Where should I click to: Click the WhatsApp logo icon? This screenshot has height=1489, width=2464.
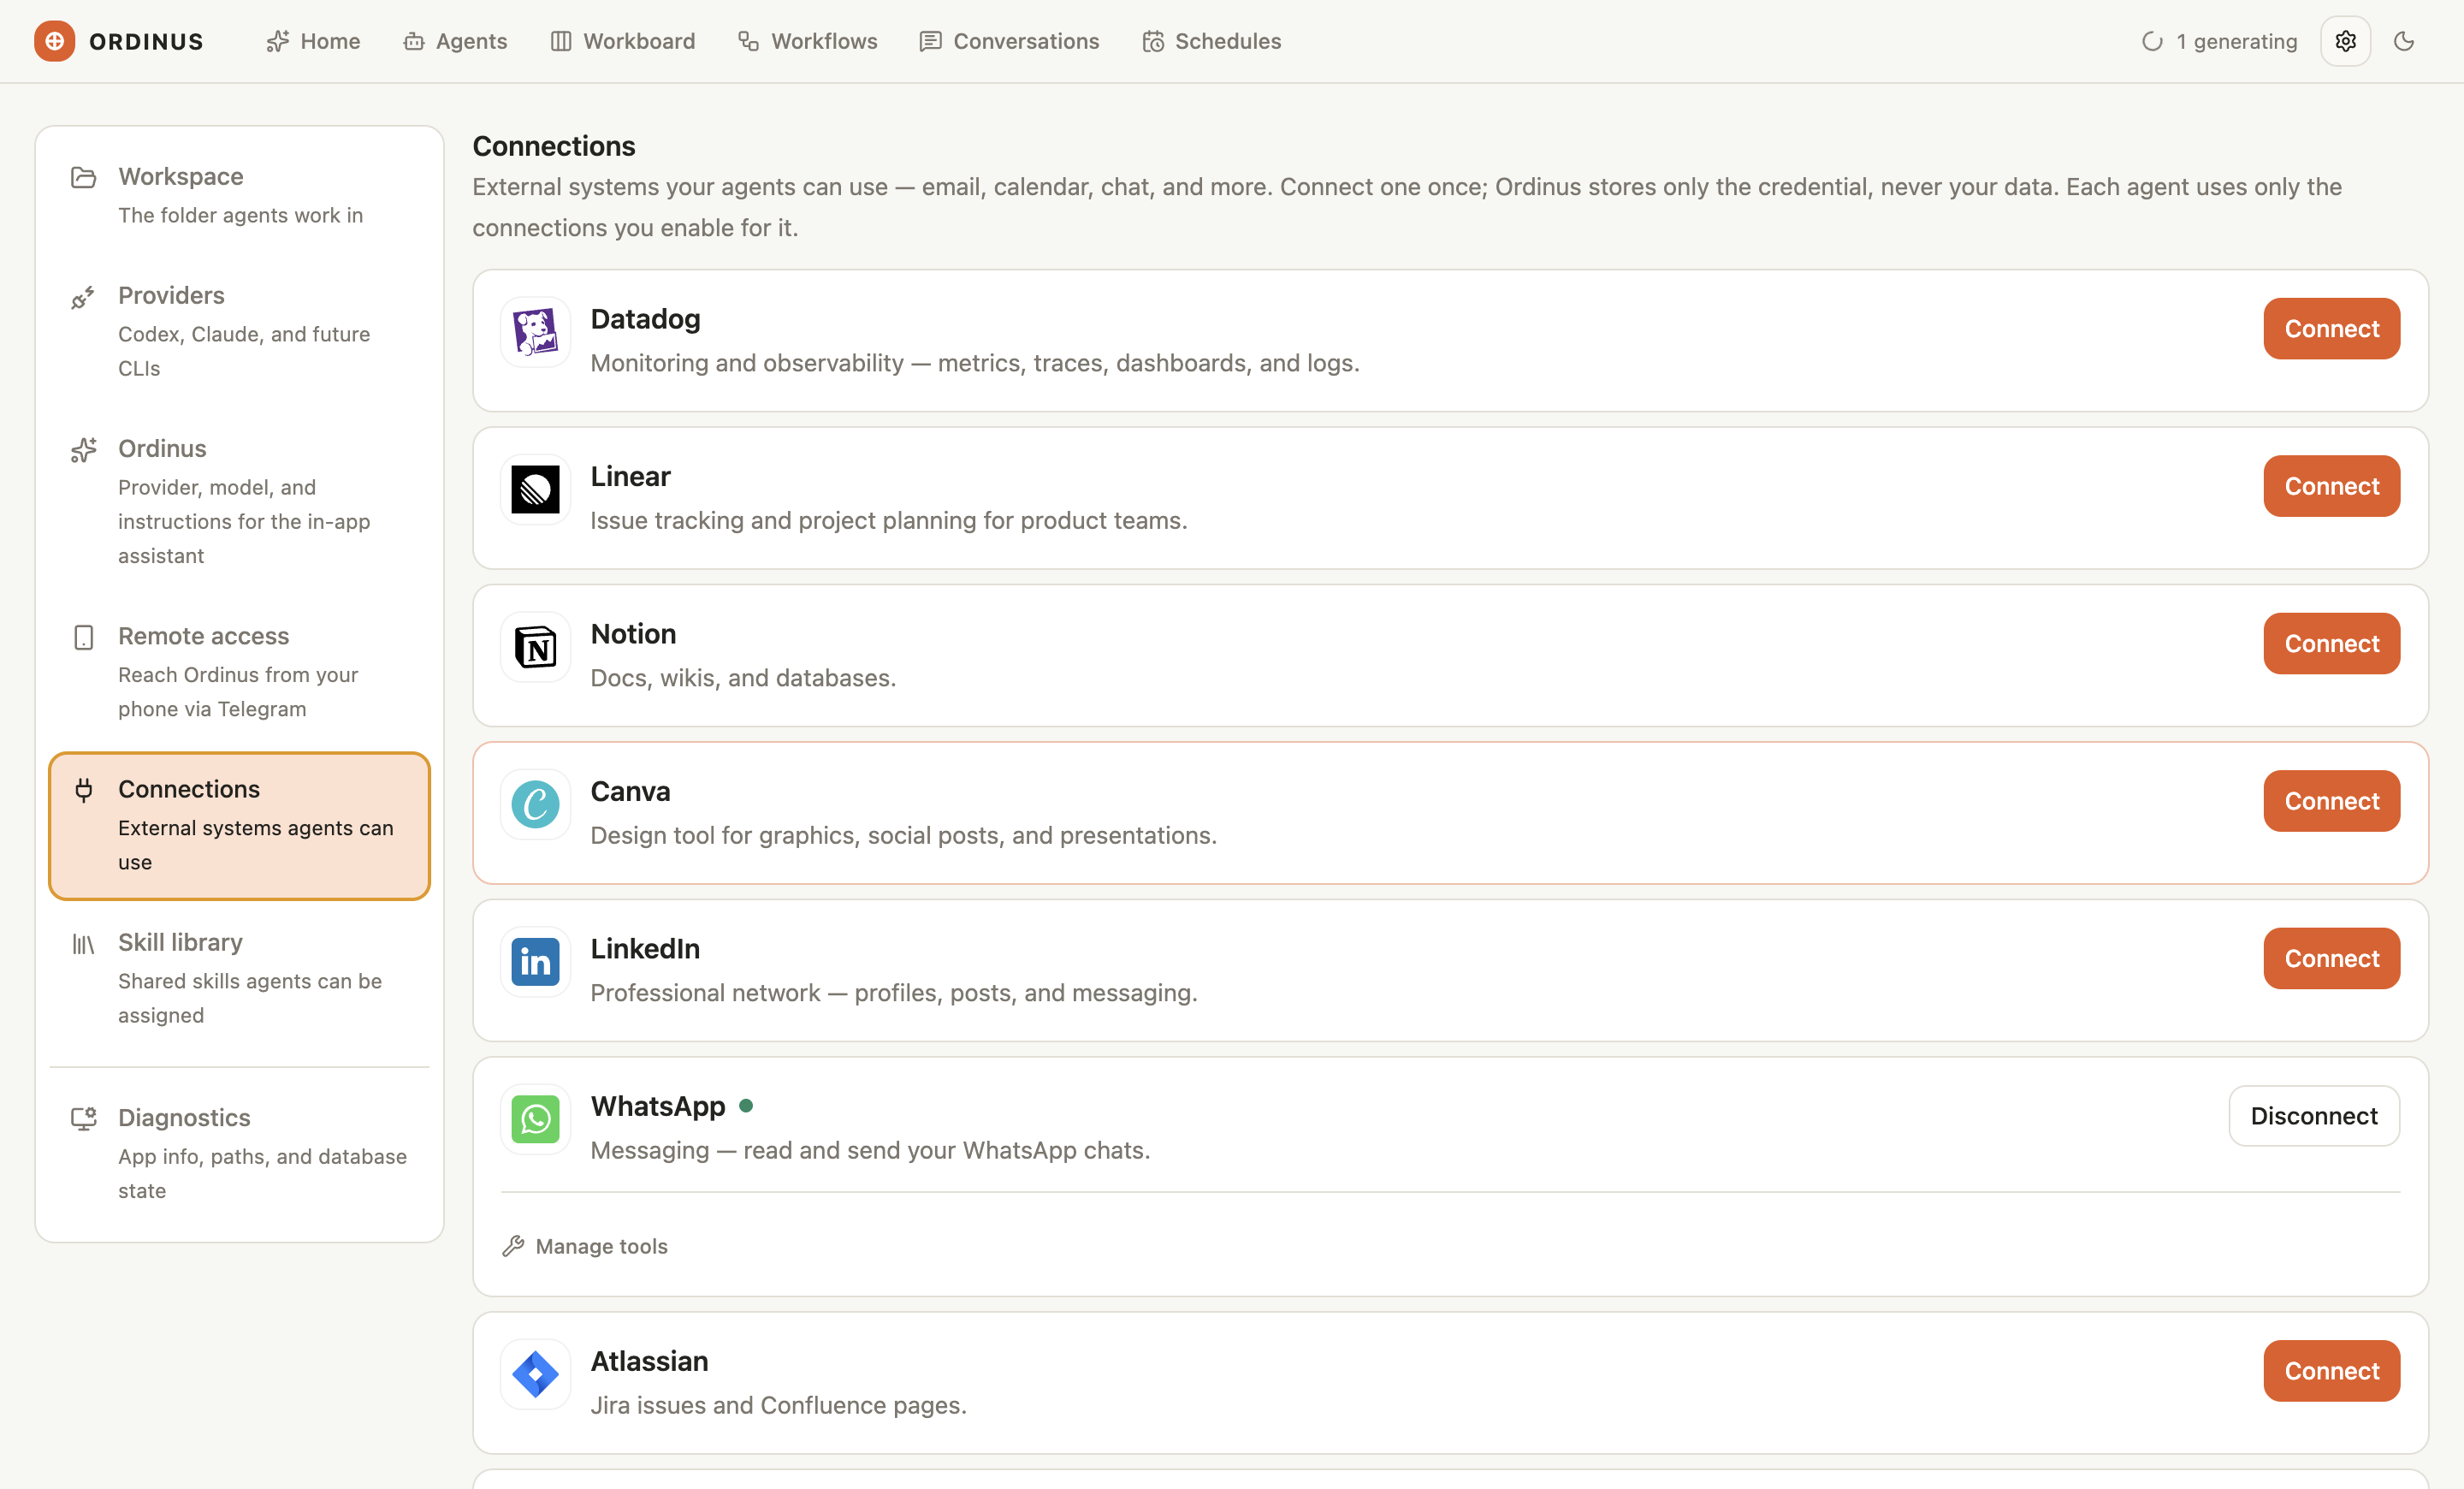535,1119
